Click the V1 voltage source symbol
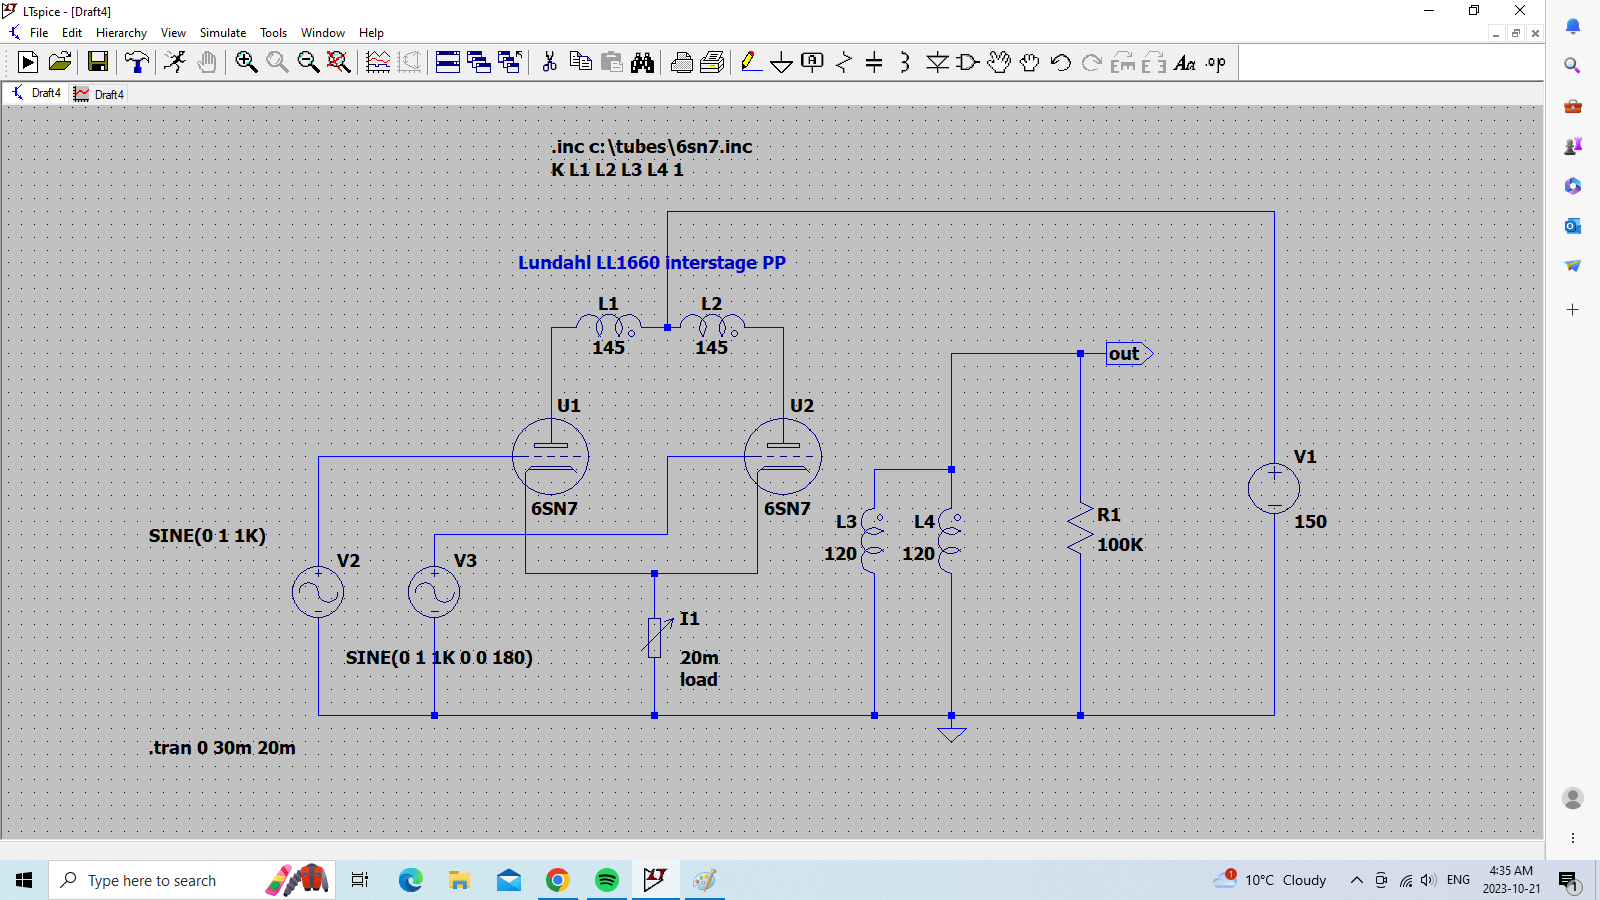Screen dimensions: 1600x900 pyautogui.click(x=1274, y=489)
